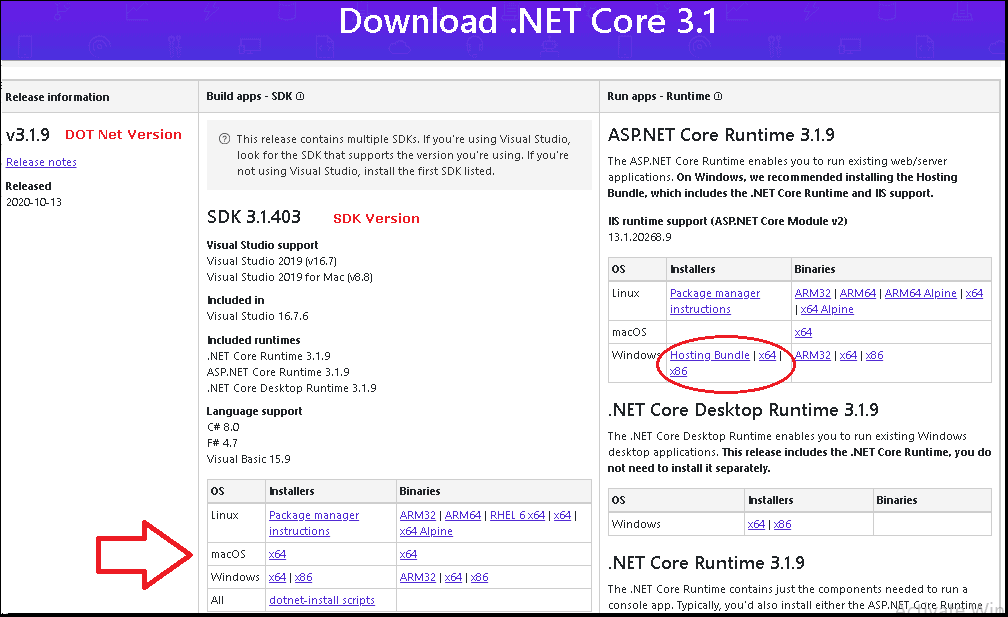Click the release date 2020-10-13

point(34,202)
